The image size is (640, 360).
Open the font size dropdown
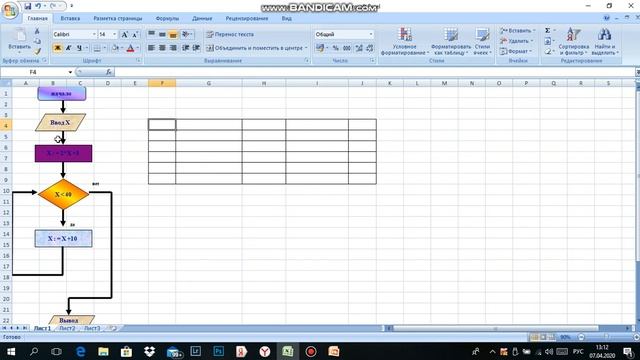tap(114, 34)
